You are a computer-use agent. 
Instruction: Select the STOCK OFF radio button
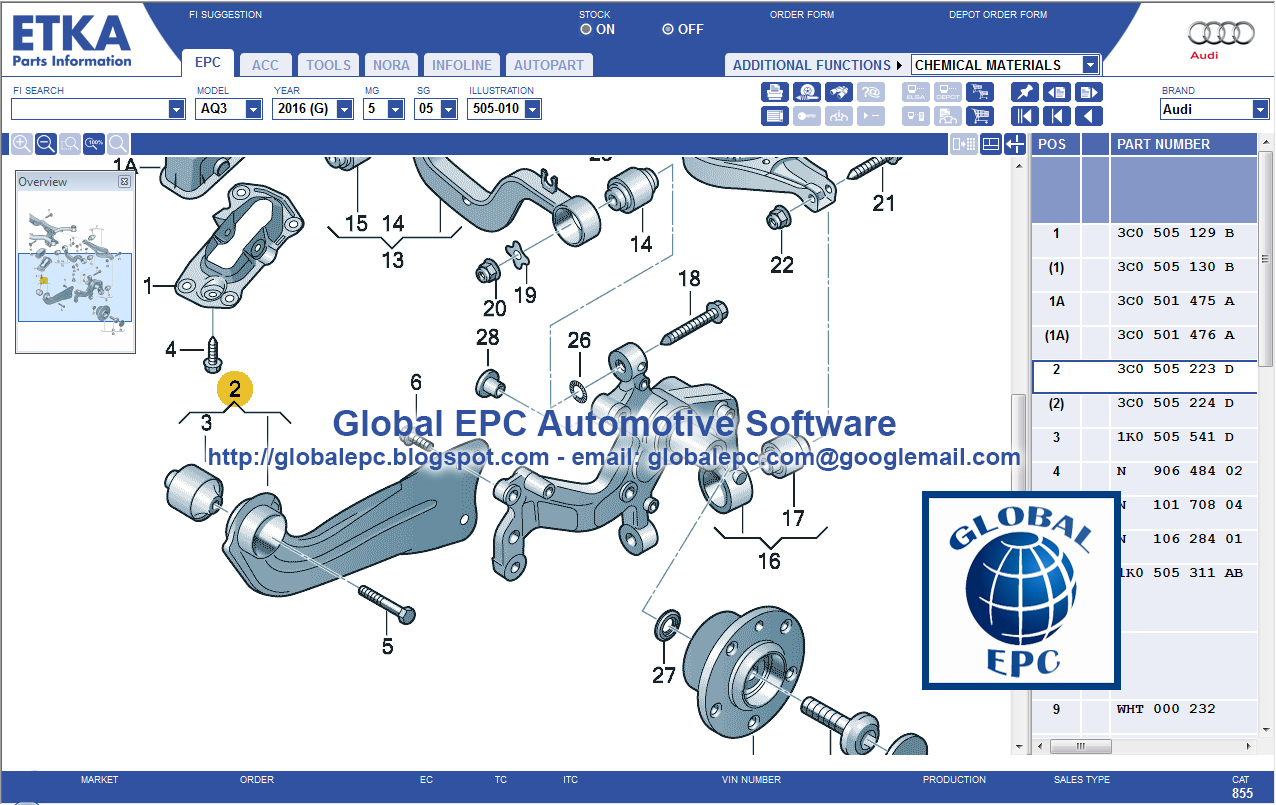(x=668, y=29)
